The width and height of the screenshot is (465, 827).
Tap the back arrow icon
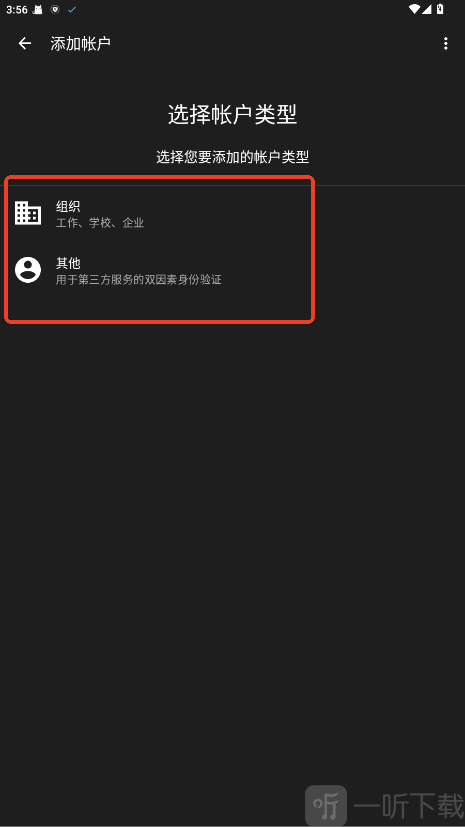pos(25,43)
